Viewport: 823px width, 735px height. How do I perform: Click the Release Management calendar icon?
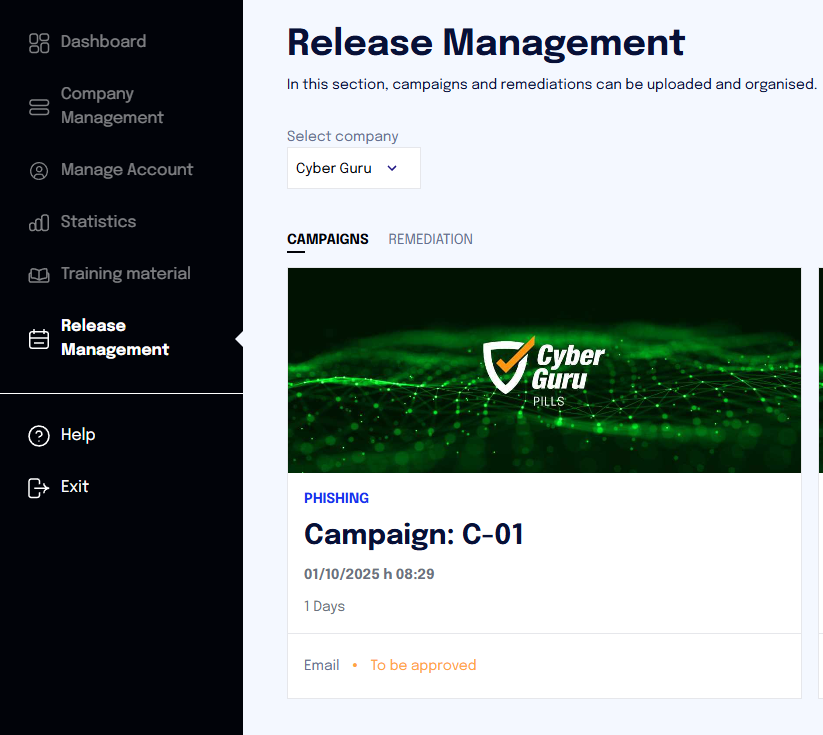[39, 339]
